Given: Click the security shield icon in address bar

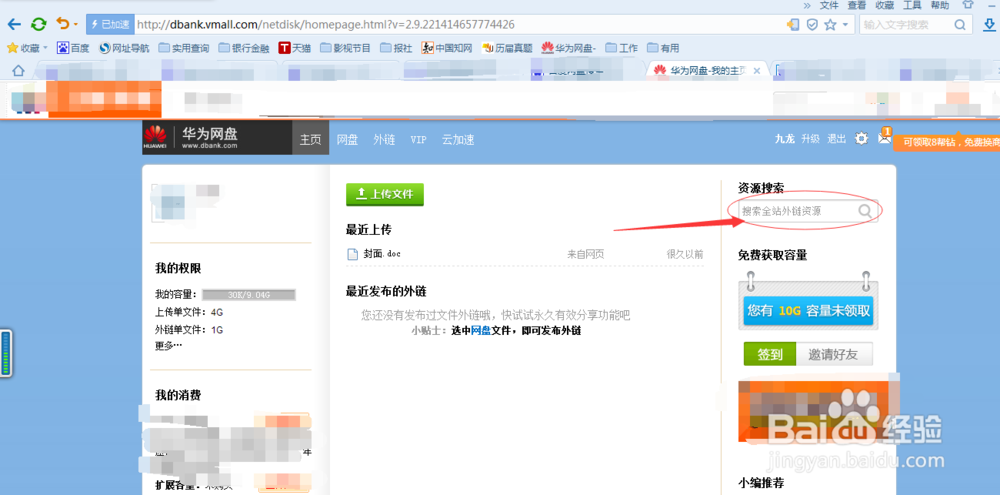Looking at the screenshot, I should 812,25.
